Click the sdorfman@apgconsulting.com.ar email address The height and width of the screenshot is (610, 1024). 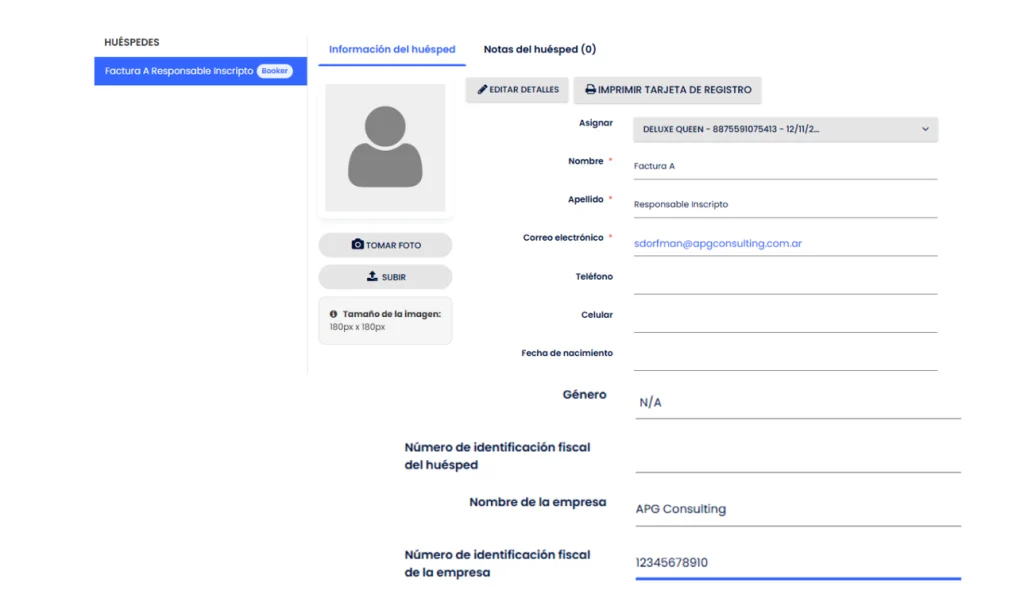pos(718,243)
